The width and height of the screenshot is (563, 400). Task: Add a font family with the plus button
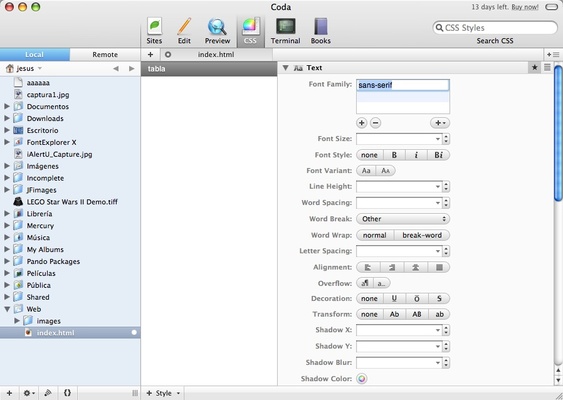coord(362,123)
